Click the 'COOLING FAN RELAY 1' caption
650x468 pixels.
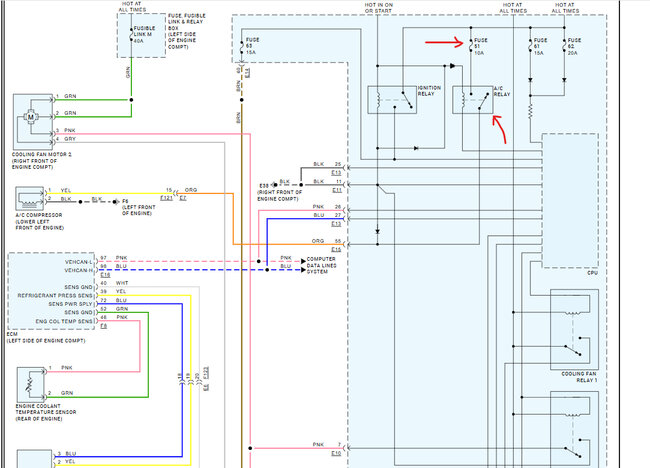[579, 377]
